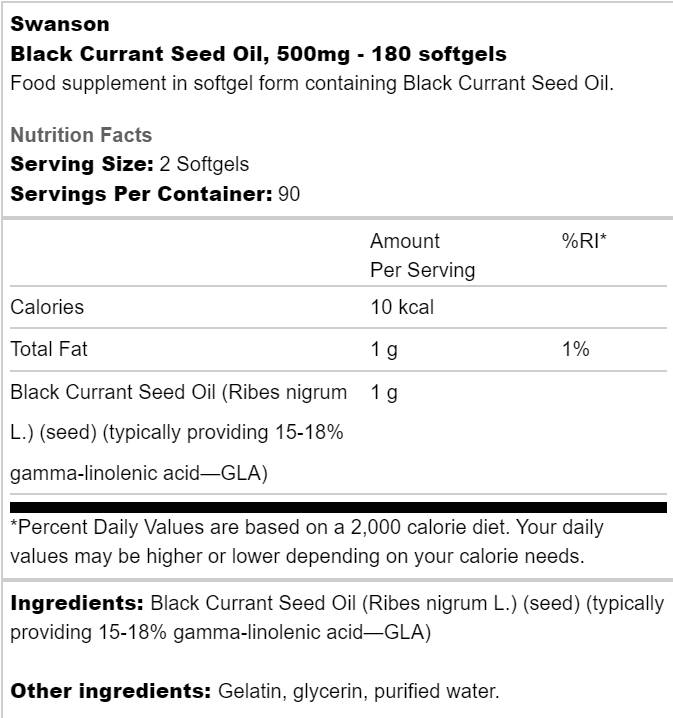Click the Black Currant Seed Oil product title

pyautogui.click(x=258, y=53)
